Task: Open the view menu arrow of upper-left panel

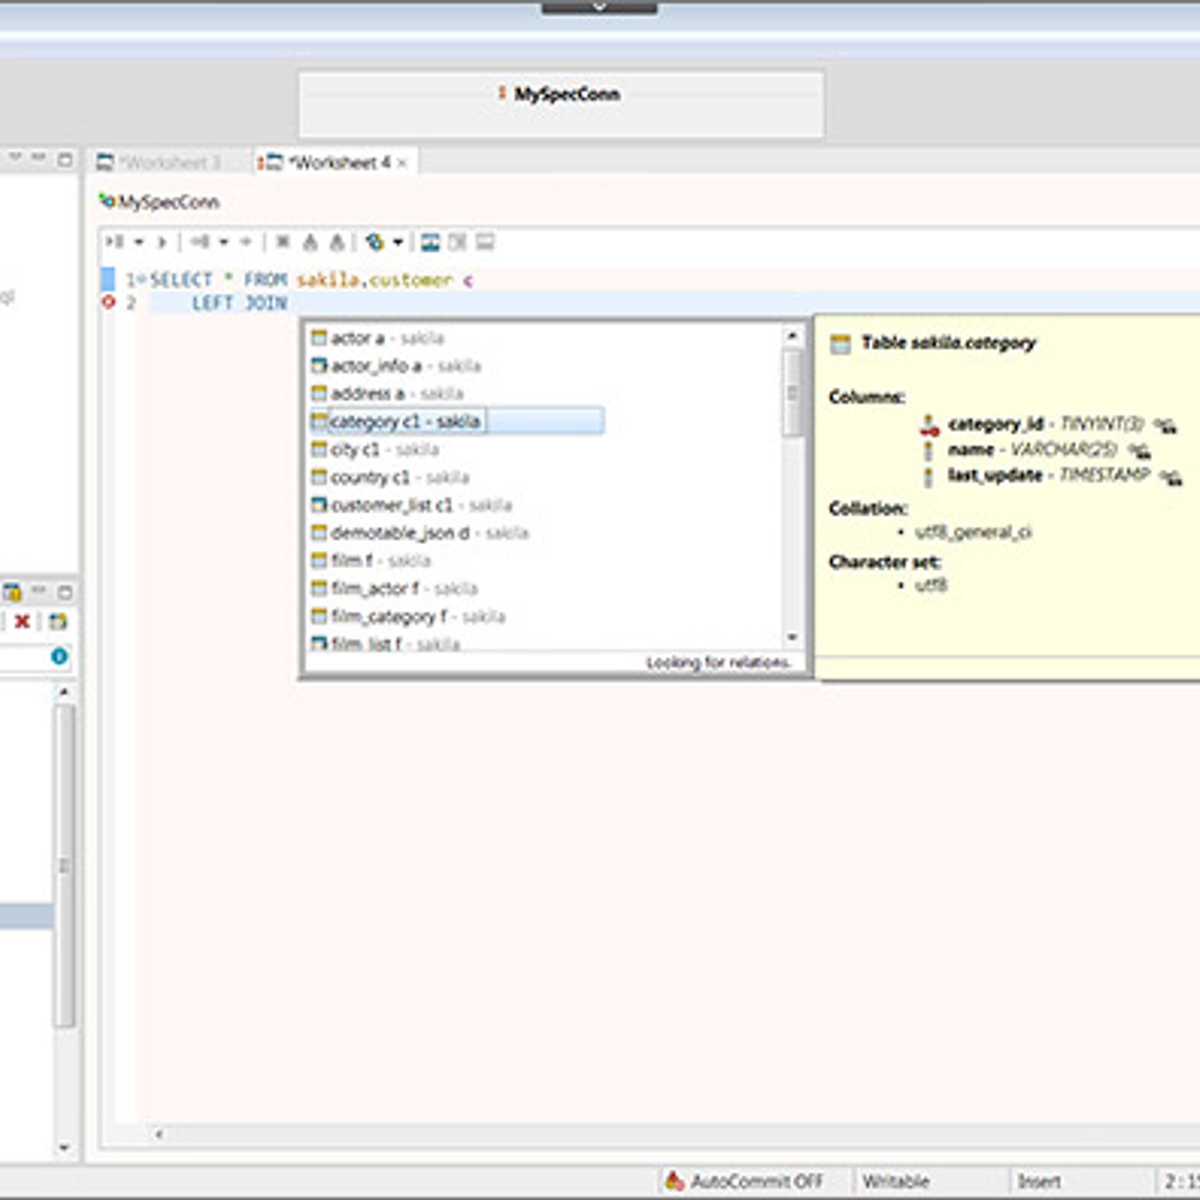Action: [x=15, y=158]
